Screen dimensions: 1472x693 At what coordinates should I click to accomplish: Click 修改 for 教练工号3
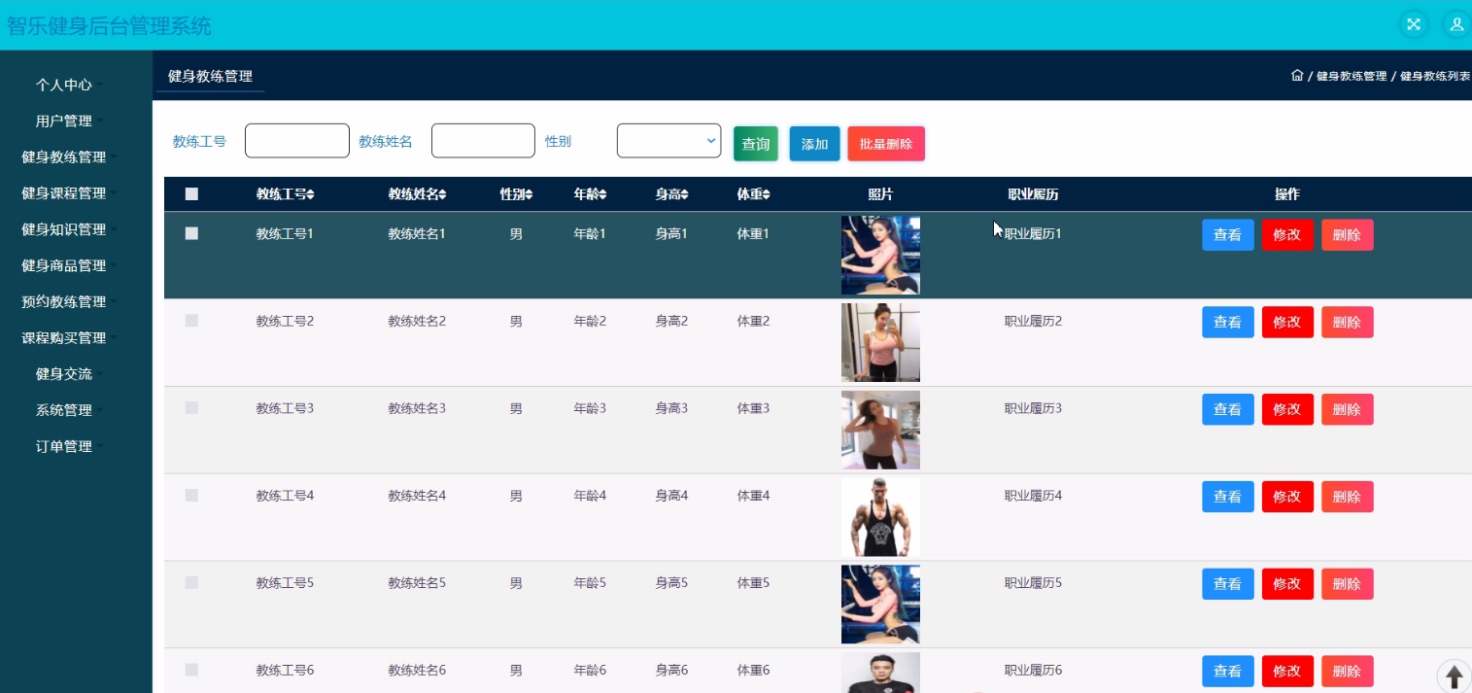point(1288,409)
